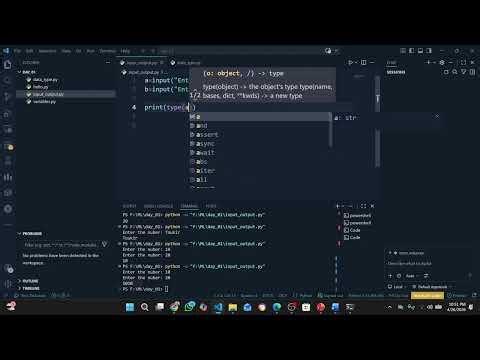Open data_type.py in the Explorer
The width and height of the screenshot is (480, 360).
coord(45,80)
